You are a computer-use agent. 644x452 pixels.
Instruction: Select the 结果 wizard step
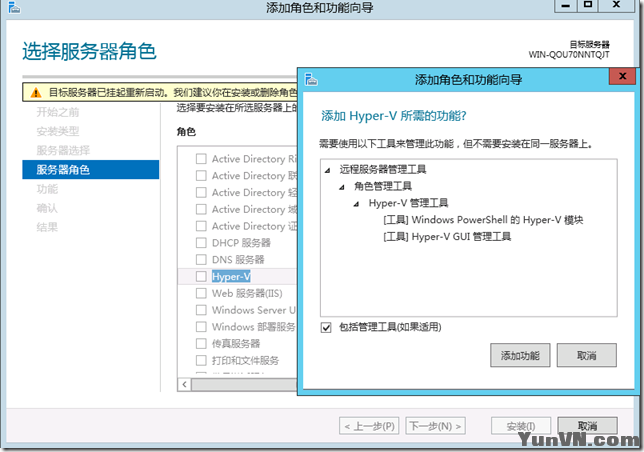[47, 227]
